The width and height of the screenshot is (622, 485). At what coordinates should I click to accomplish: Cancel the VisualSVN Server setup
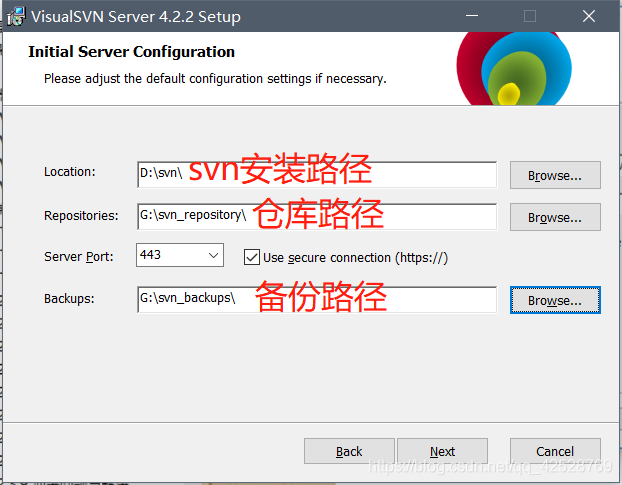[x=555, y=451]
